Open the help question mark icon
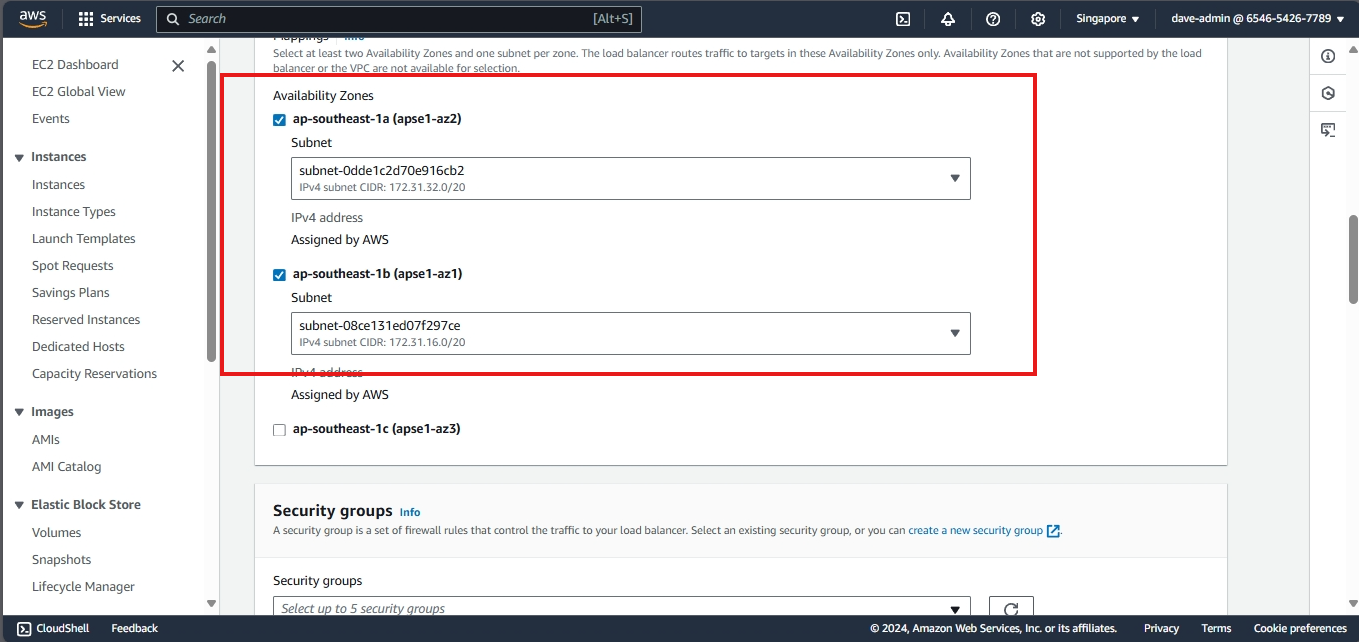 (992, 19)
